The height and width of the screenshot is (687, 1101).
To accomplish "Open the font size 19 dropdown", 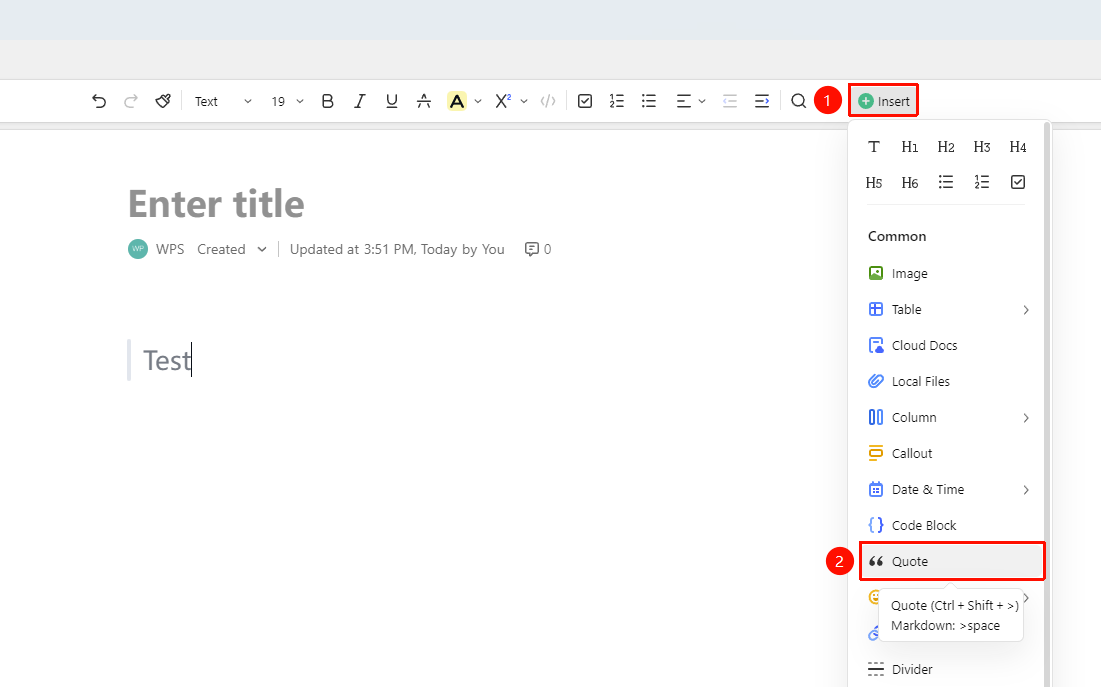I will (x=287, y=101).
